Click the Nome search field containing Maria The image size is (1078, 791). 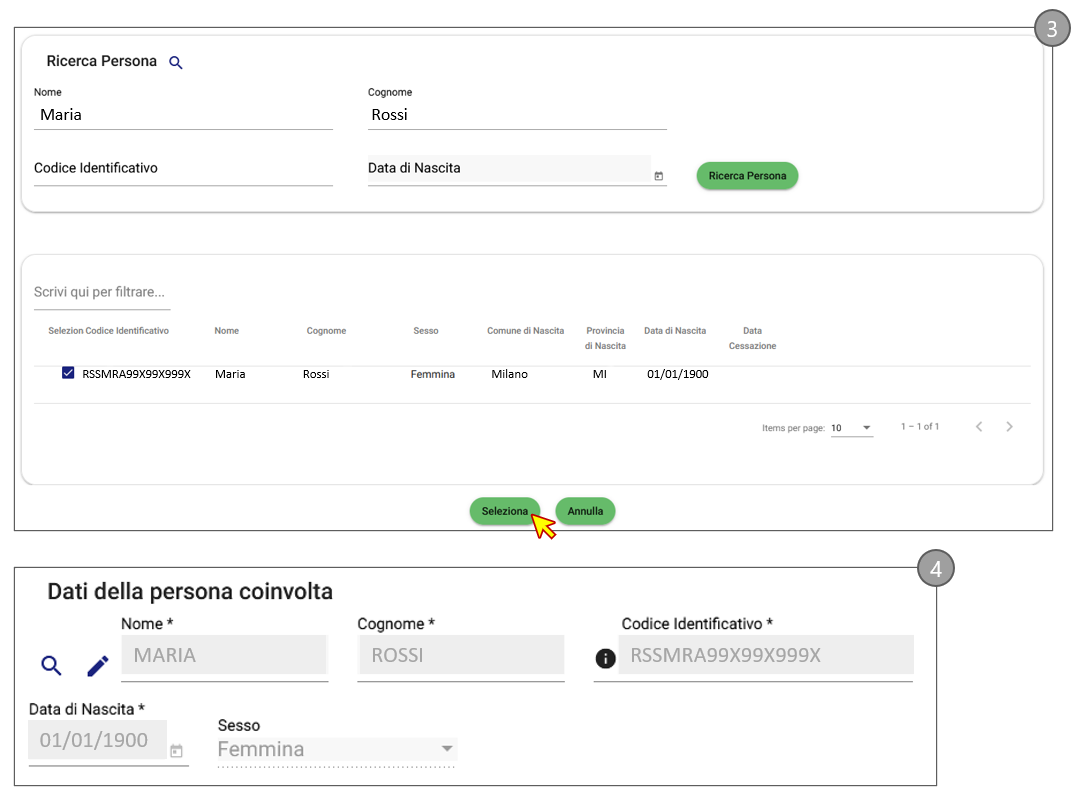183,115
